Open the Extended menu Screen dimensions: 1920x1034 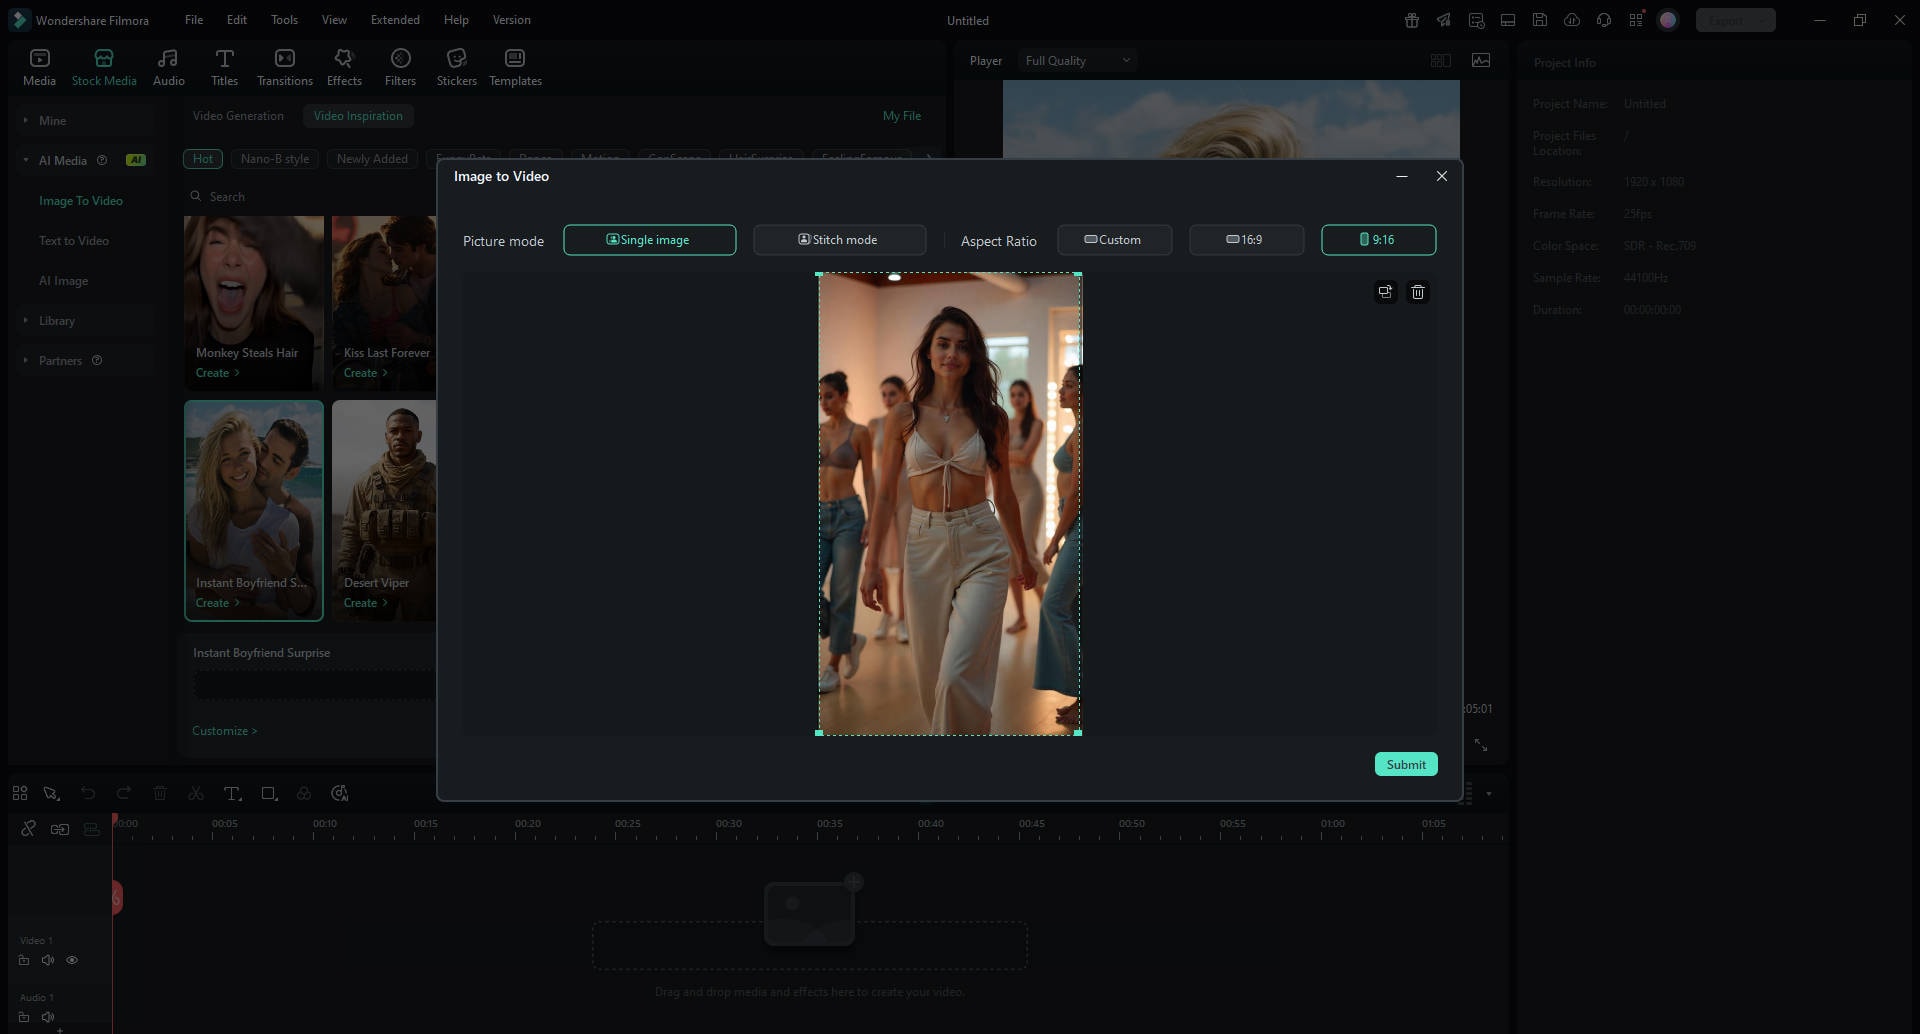click(395, 20)
